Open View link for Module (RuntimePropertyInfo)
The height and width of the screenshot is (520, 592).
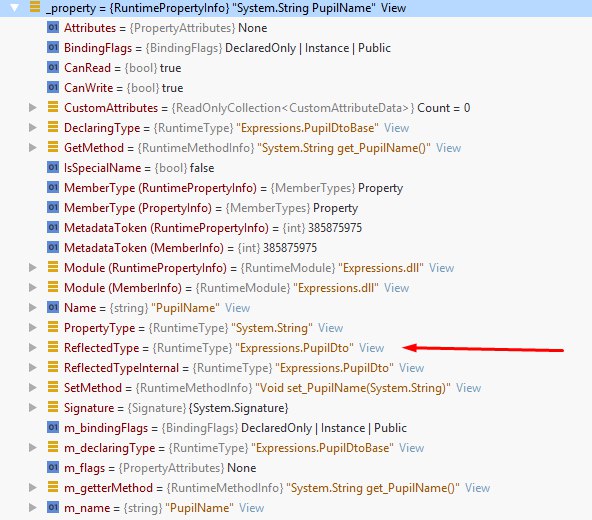(x=441, y=268)
